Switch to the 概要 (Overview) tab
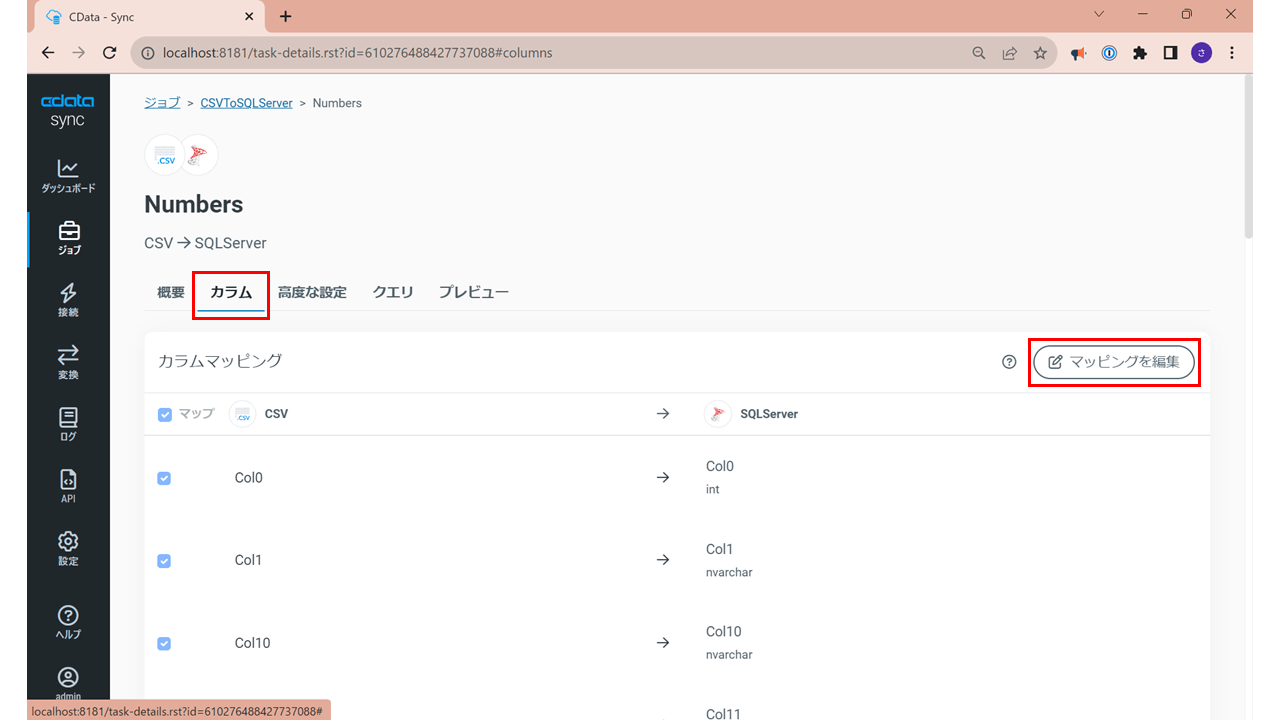Image resolution: width=1280 pixels, height=720 pixels. click(x=171, y=292)
